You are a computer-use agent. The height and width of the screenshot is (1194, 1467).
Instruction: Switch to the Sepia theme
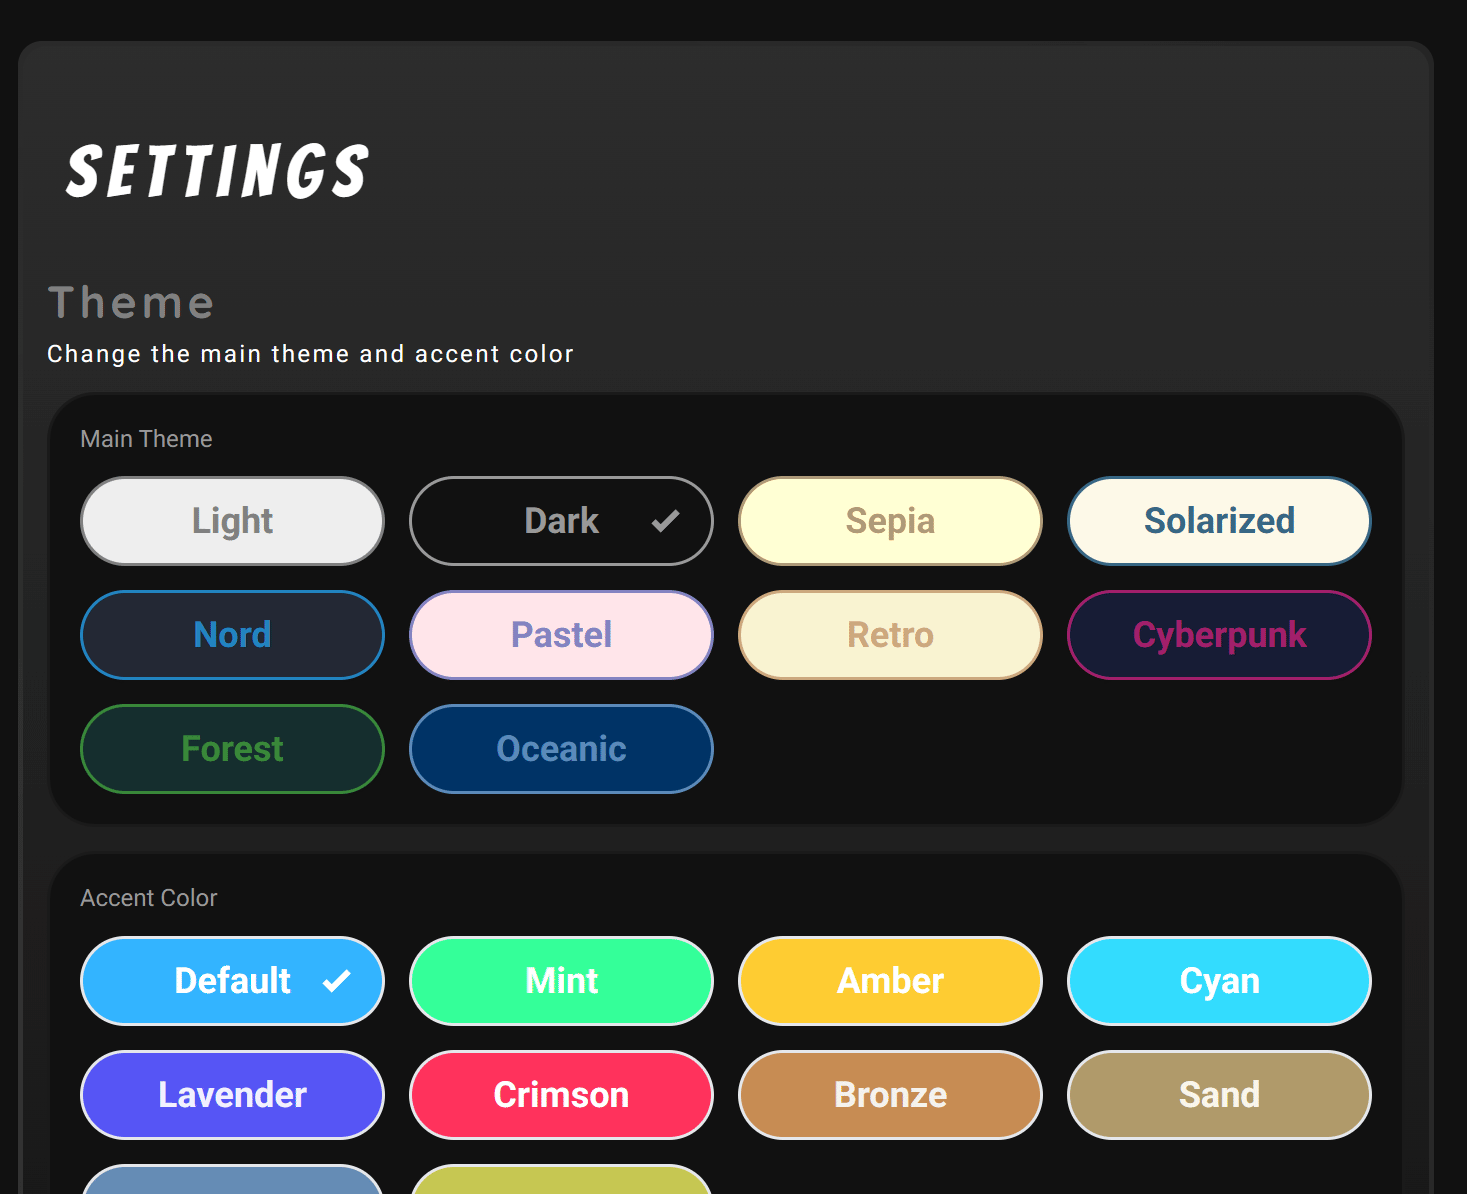(890, 521)
